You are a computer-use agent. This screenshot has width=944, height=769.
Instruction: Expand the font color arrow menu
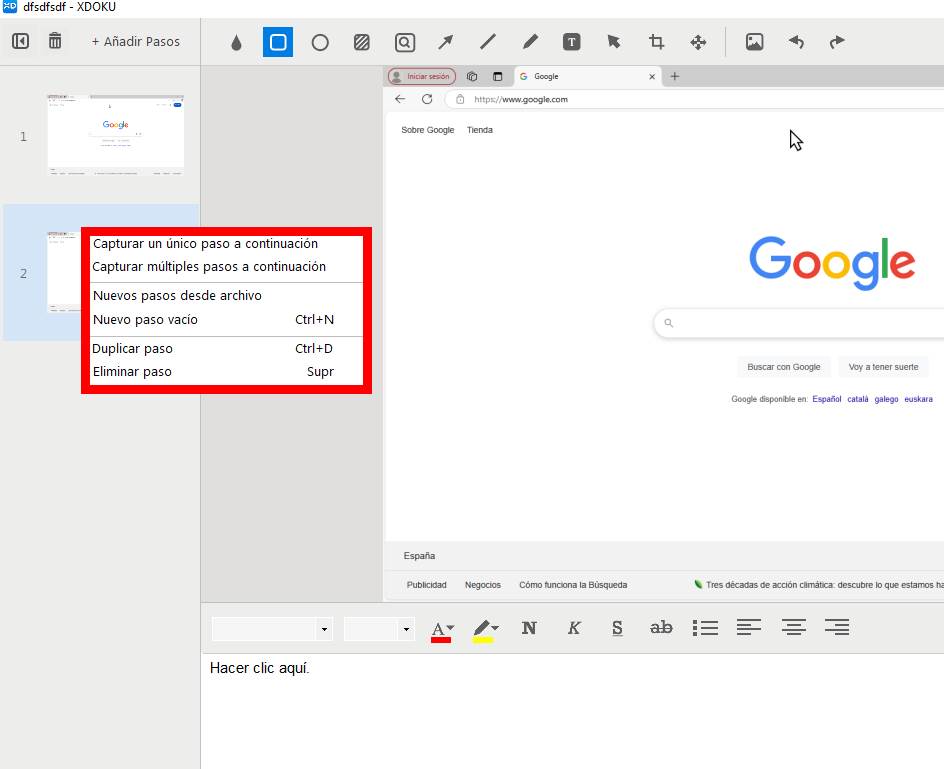pos(450,627)
